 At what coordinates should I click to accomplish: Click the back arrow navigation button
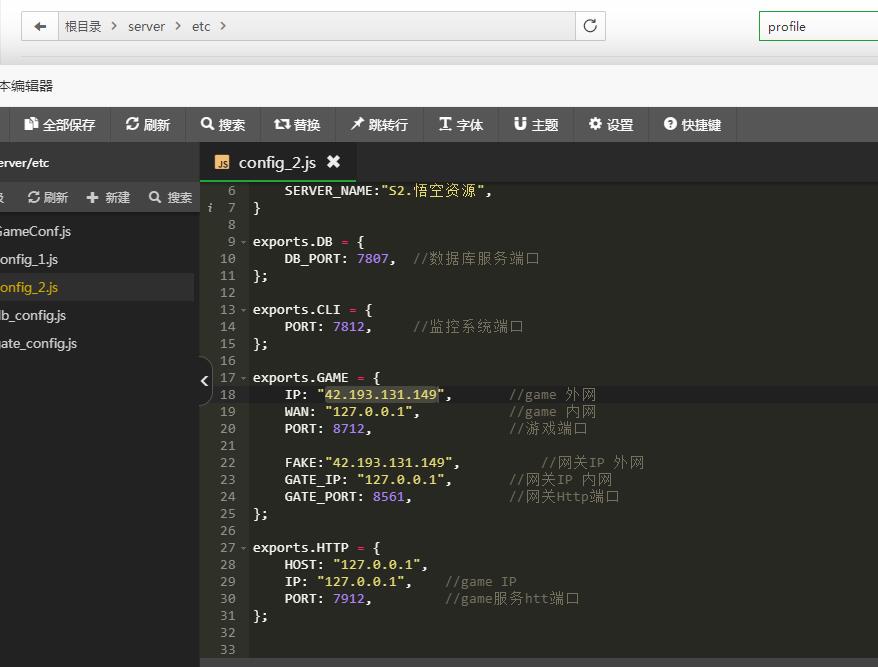39,27
